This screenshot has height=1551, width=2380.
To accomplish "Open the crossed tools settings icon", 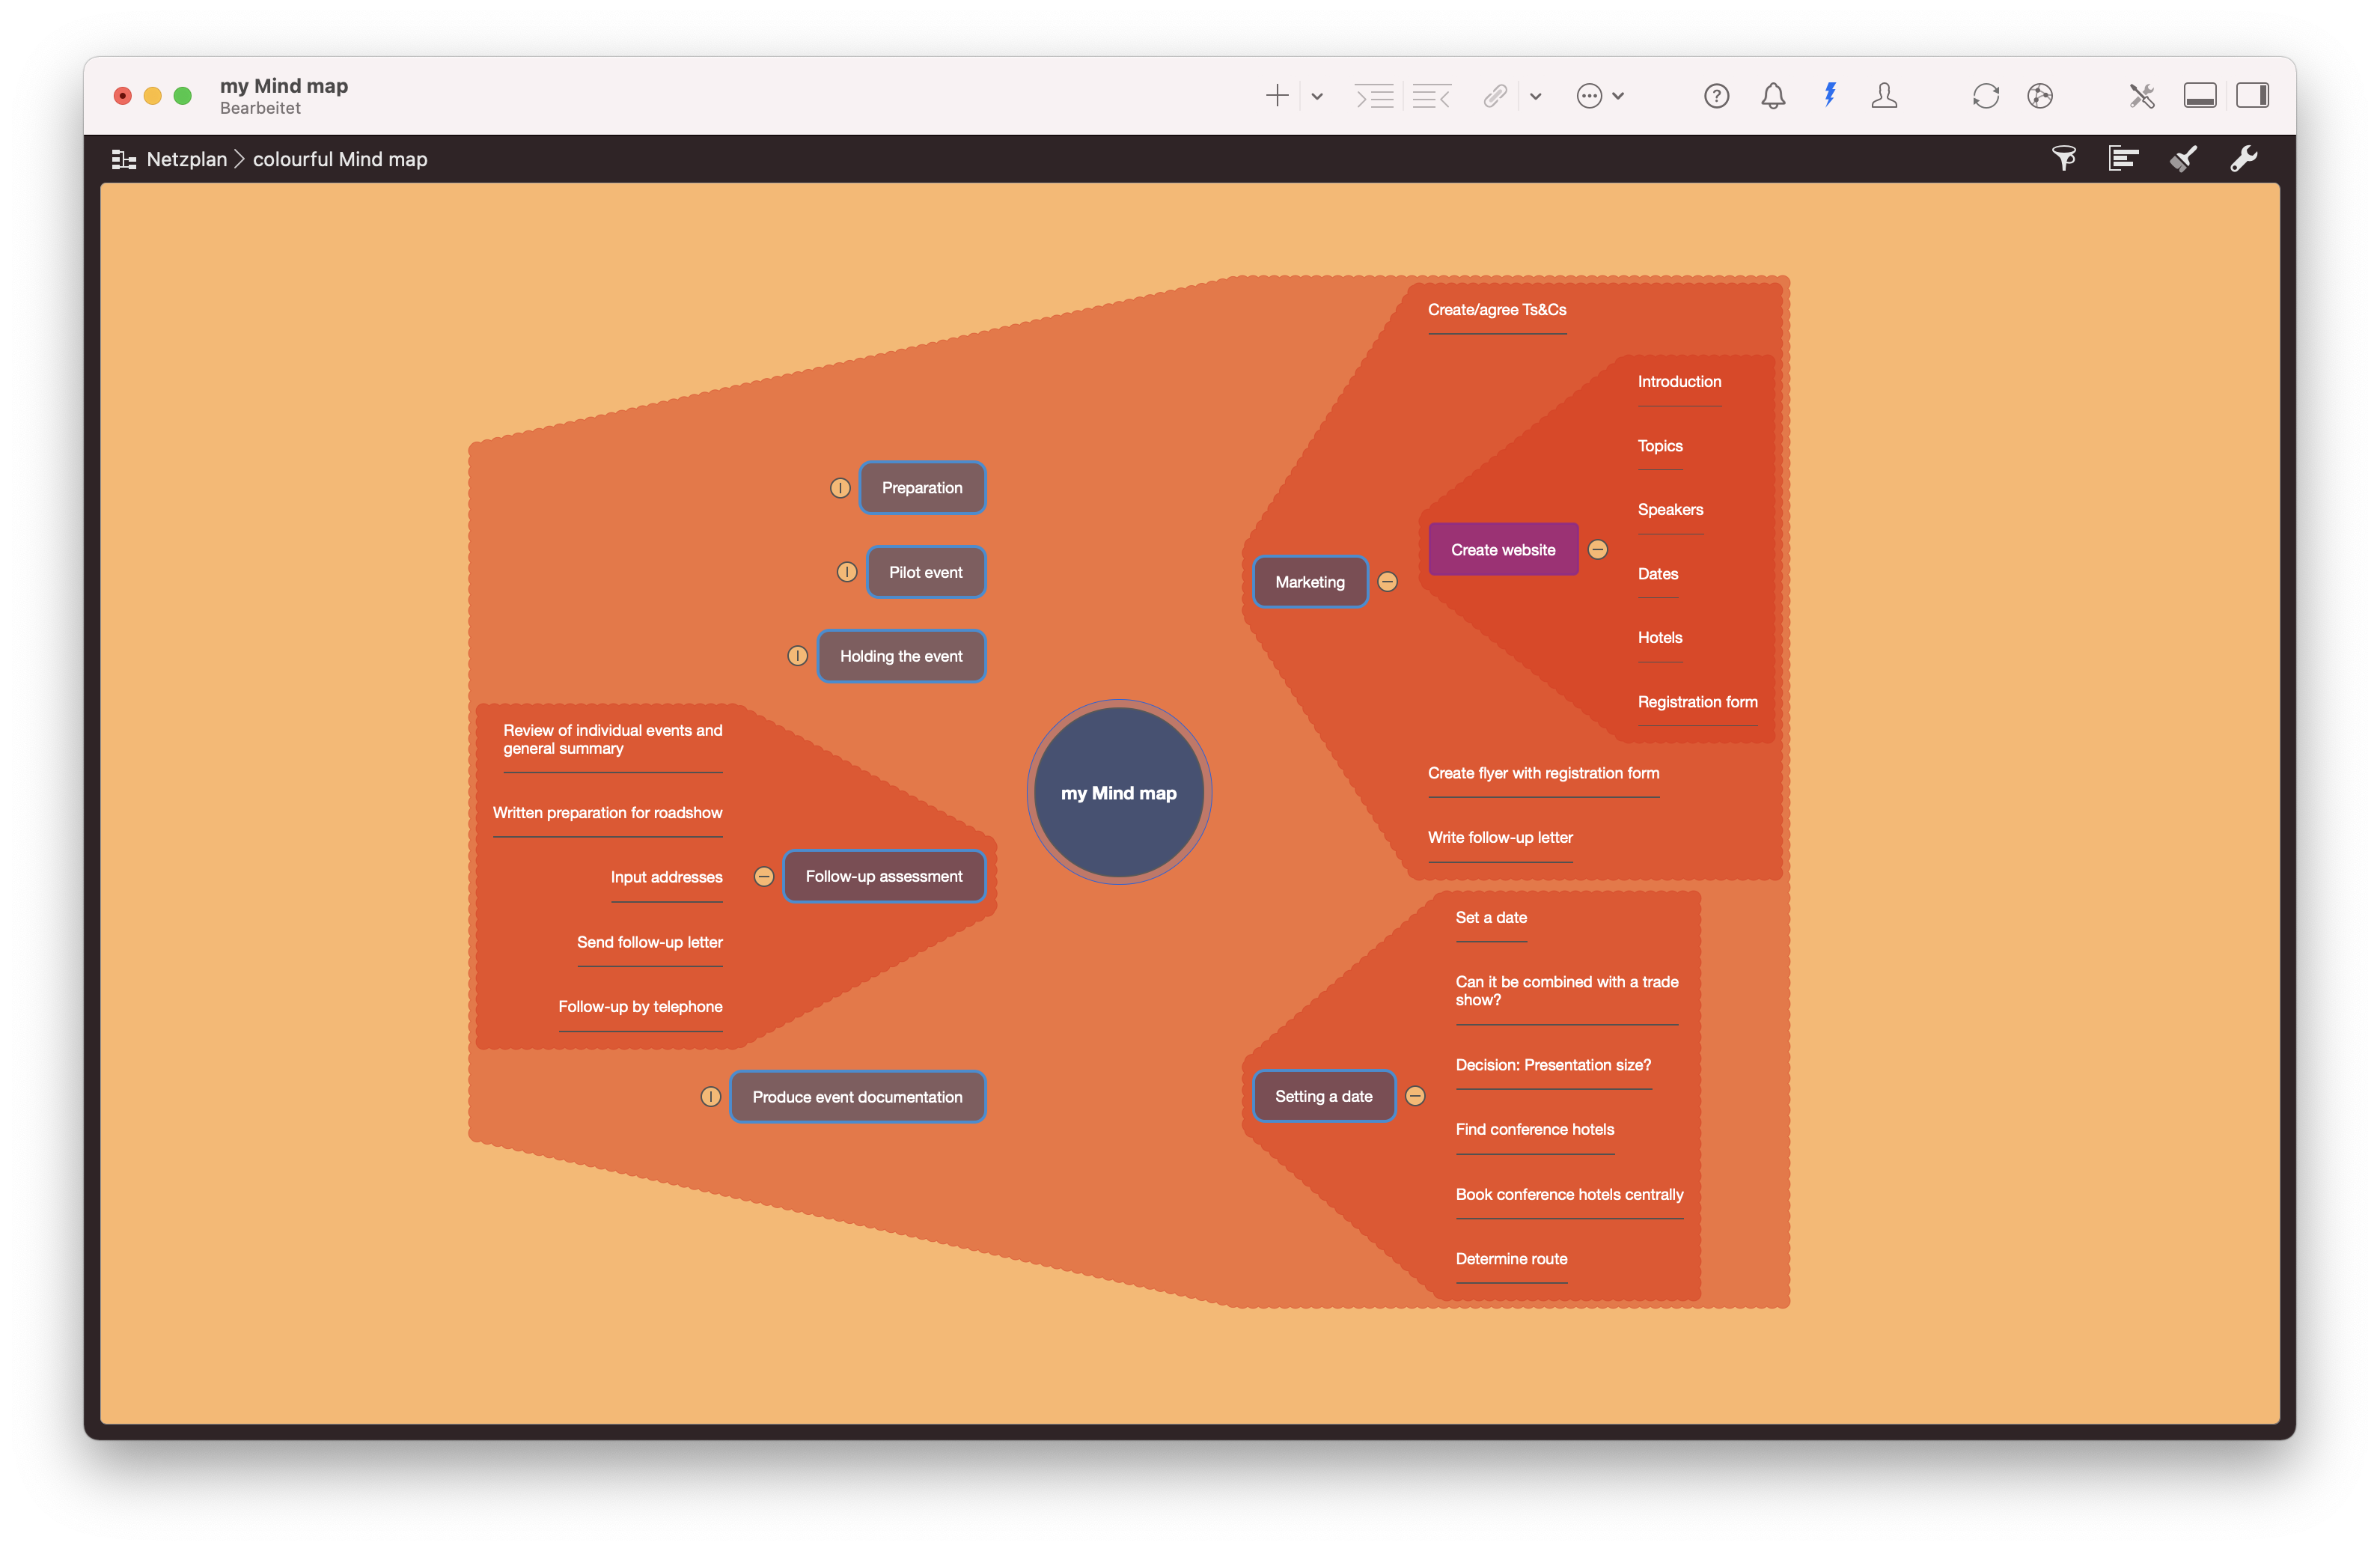I will tap(2141, 96).
